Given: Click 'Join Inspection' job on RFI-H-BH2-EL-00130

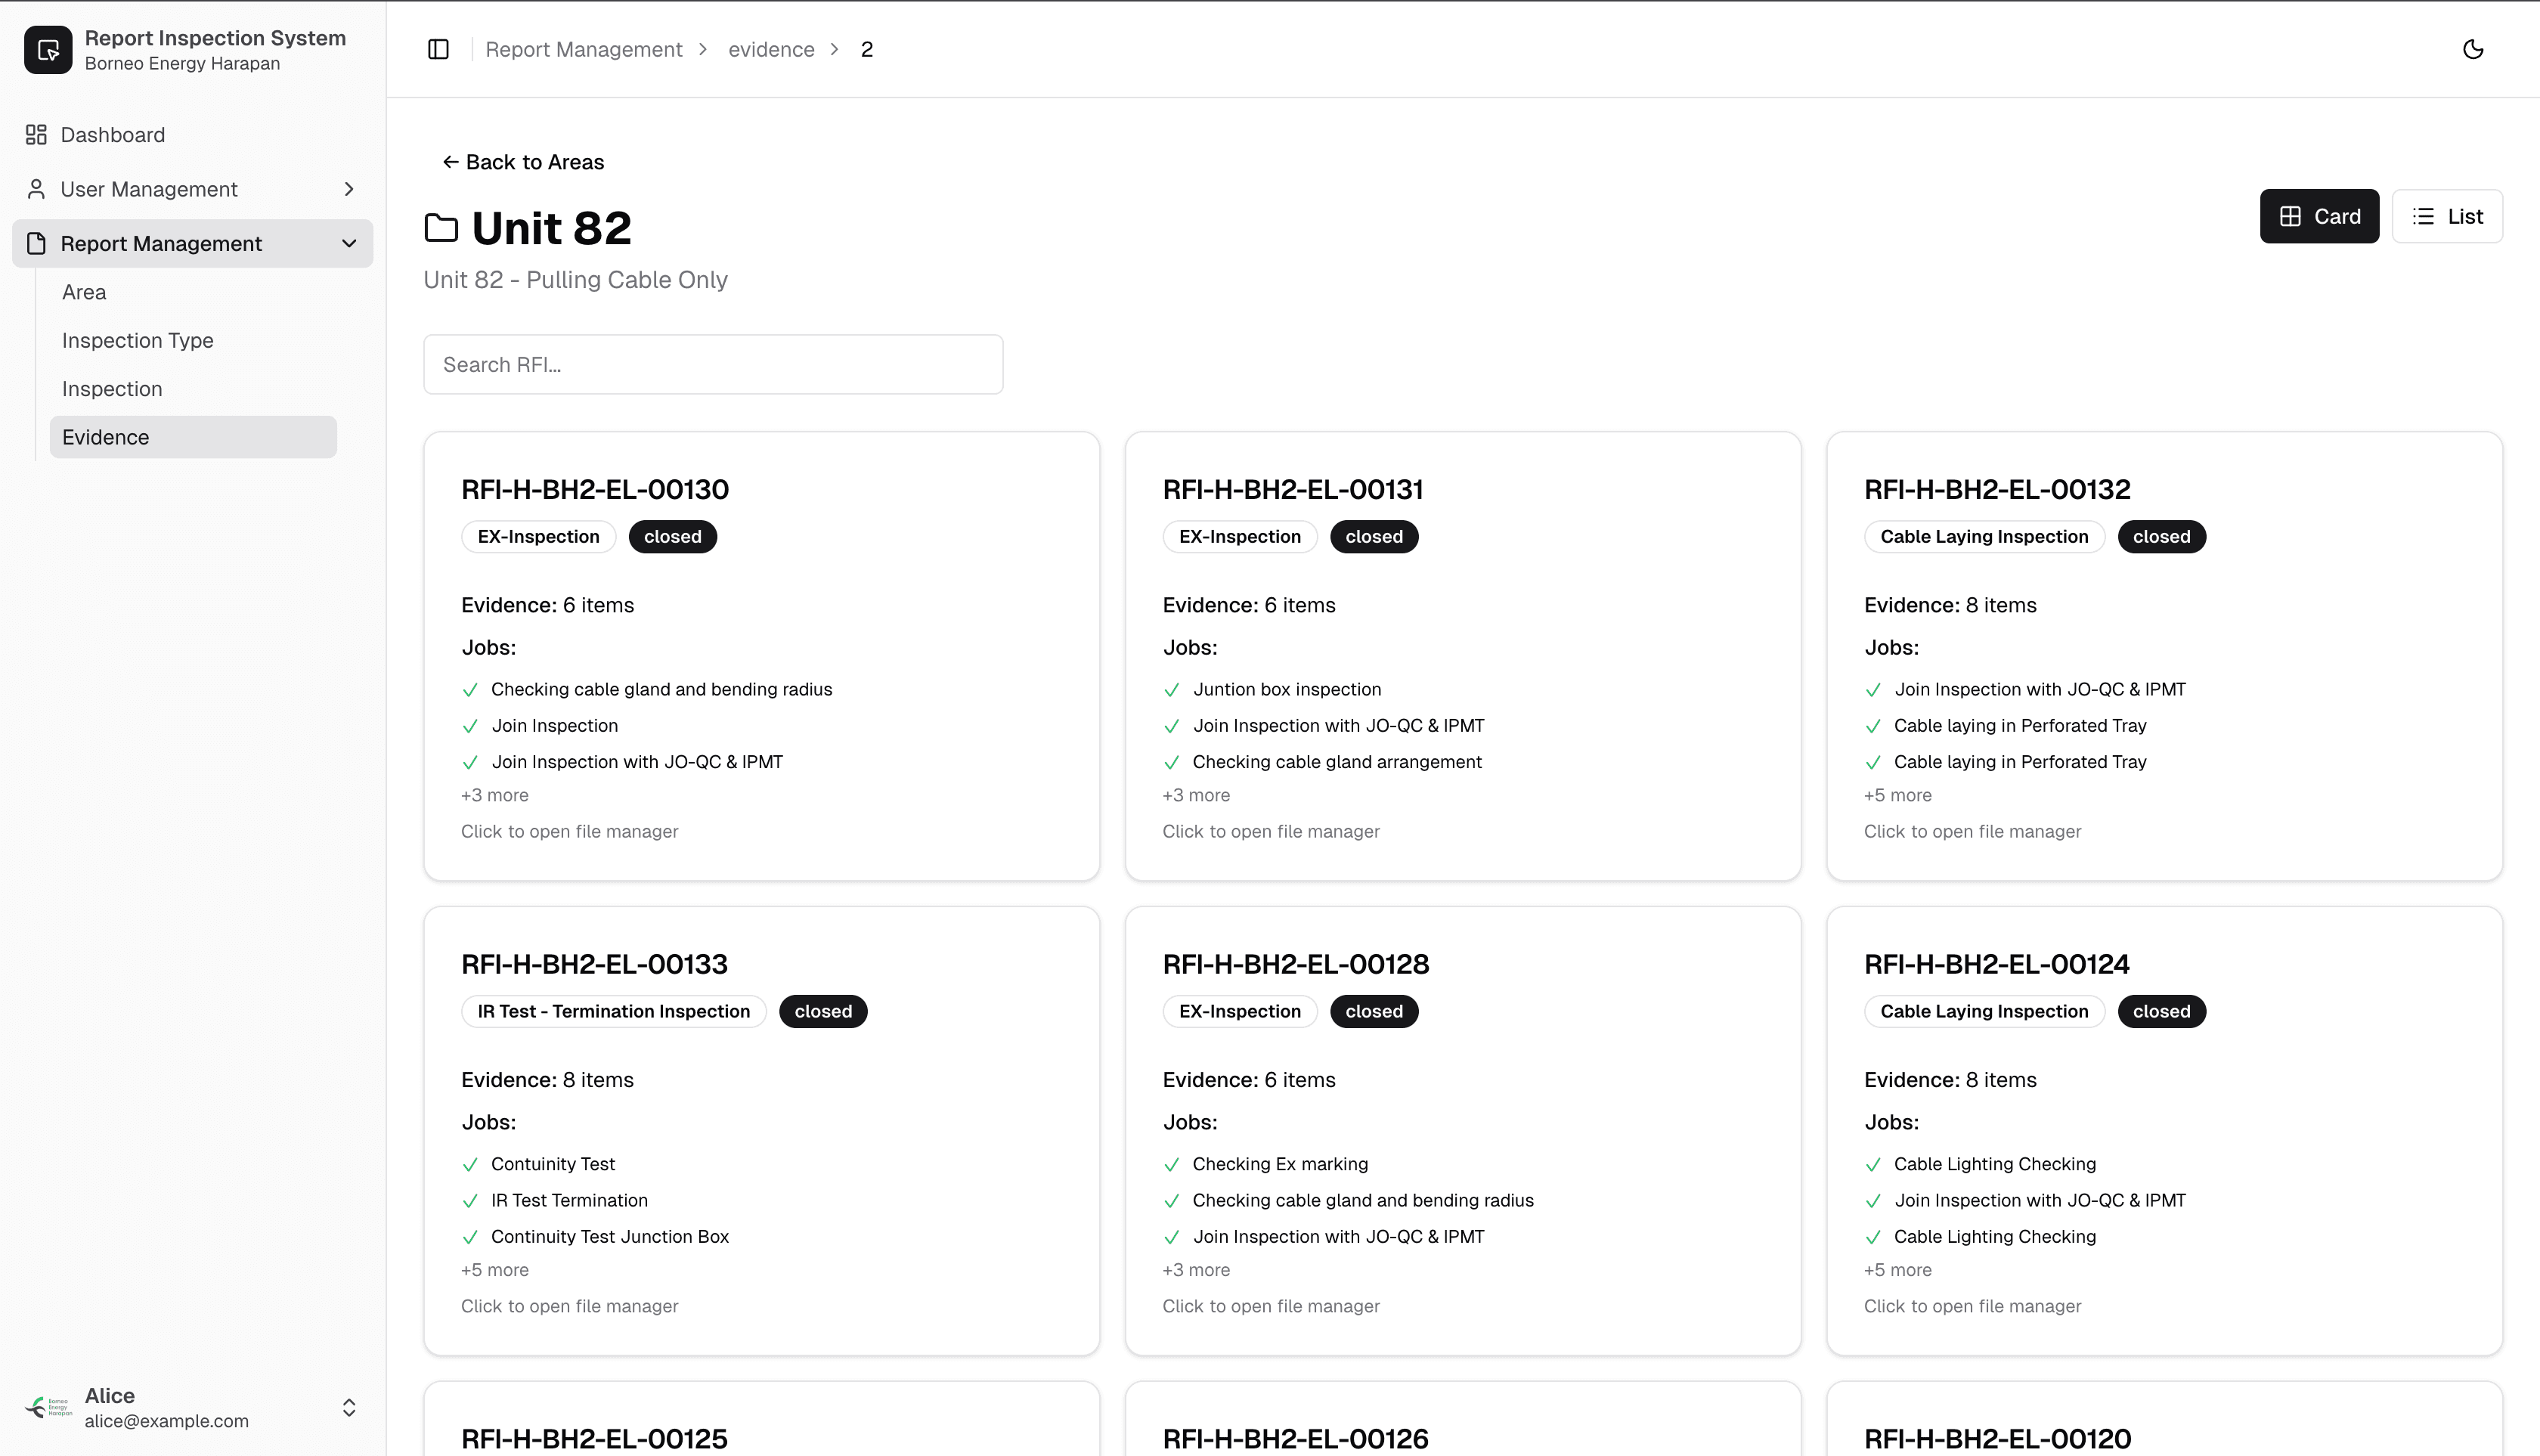Looking at the screenshot, I should (x=554, y=726).
